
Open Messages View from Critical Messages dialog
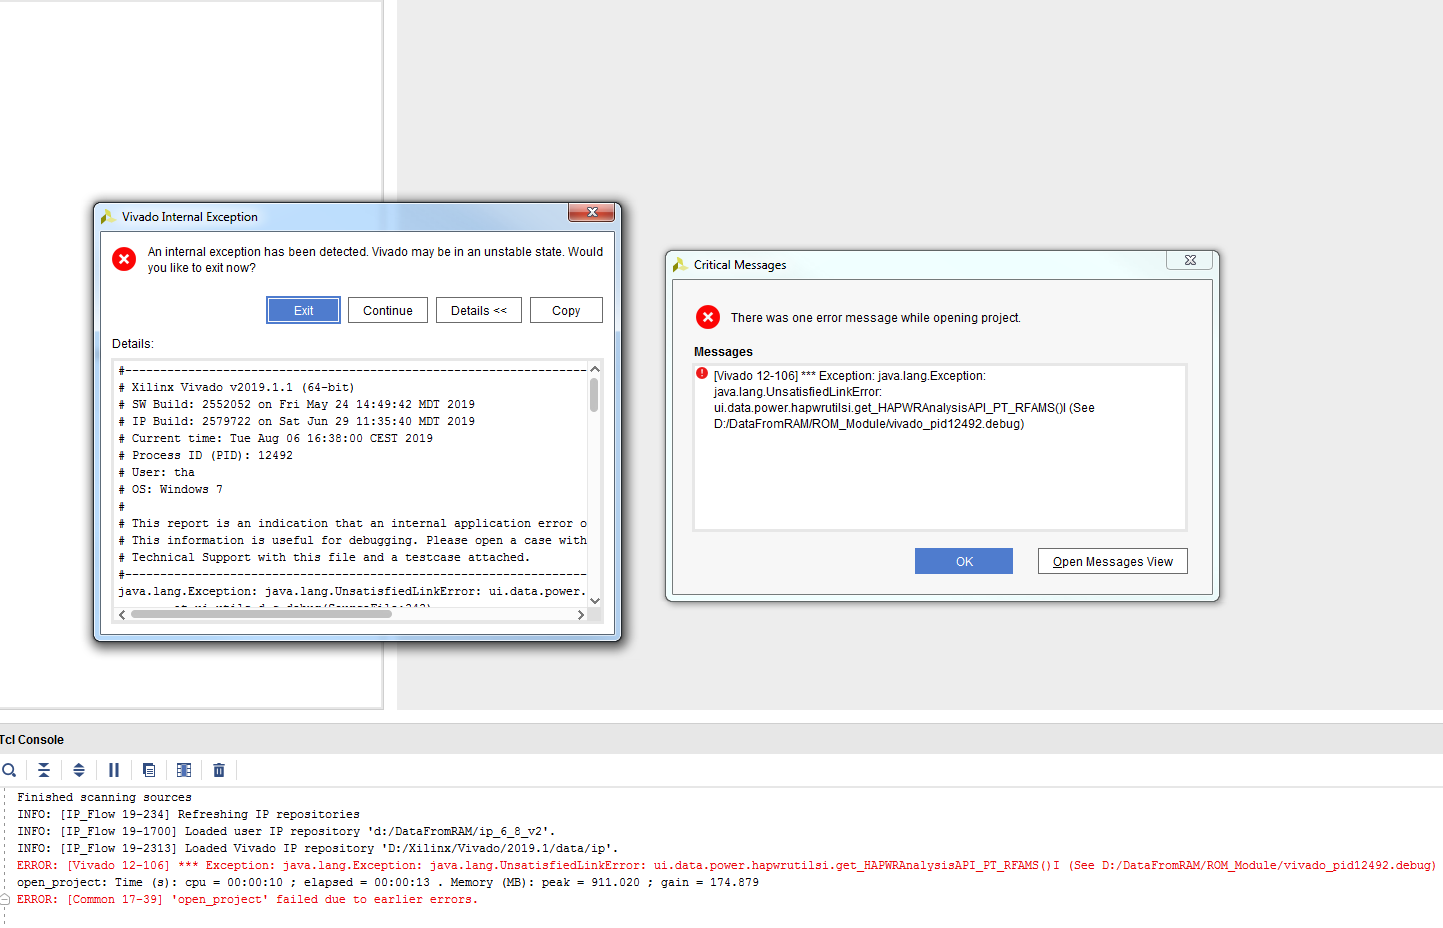[x=1112, y=562]
